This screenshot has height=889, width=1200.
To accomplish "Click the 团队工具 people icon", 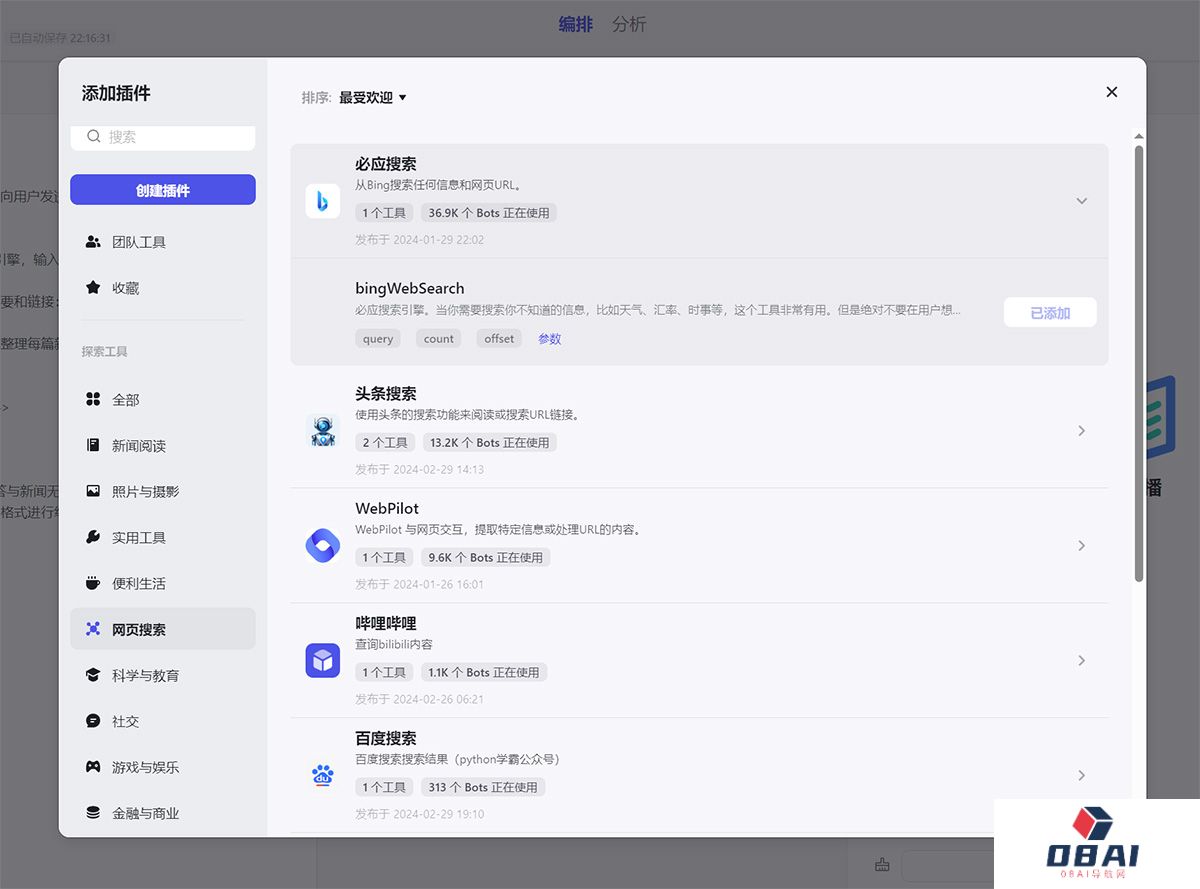I will (93, 242).
